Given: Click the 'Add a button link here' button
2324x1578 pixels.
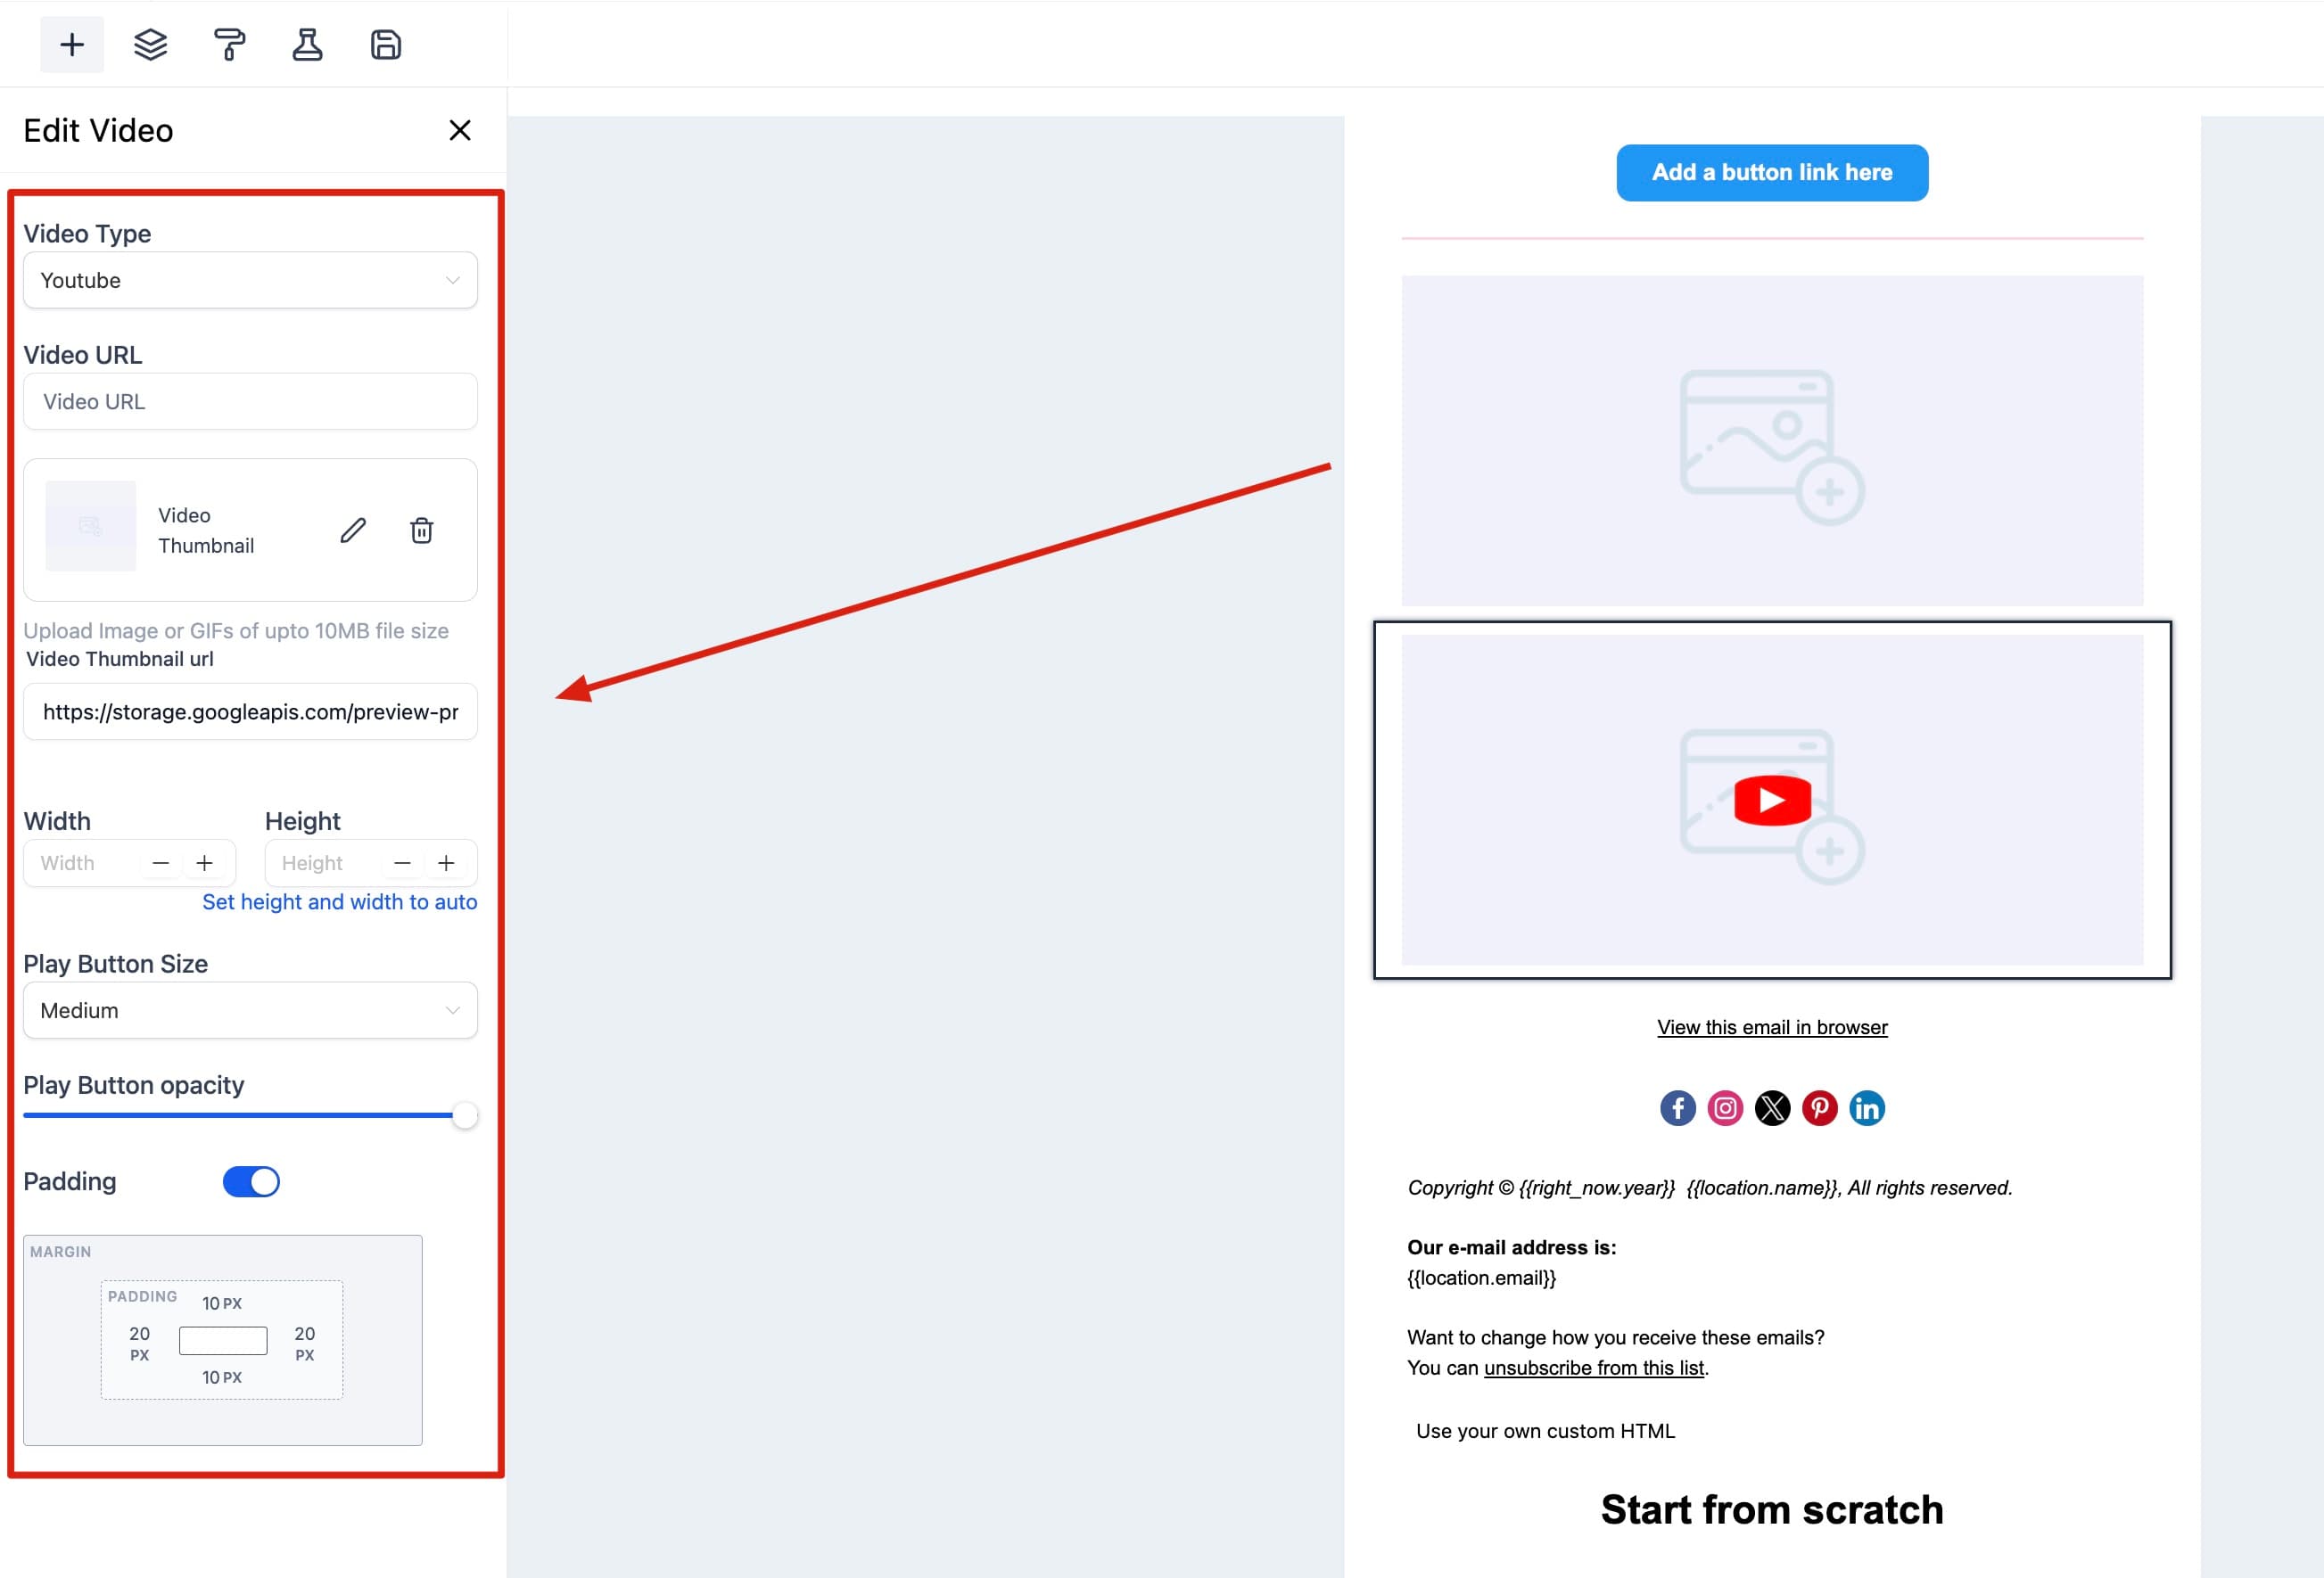Looking at the screenshot, I should [x=1772, y=172].
